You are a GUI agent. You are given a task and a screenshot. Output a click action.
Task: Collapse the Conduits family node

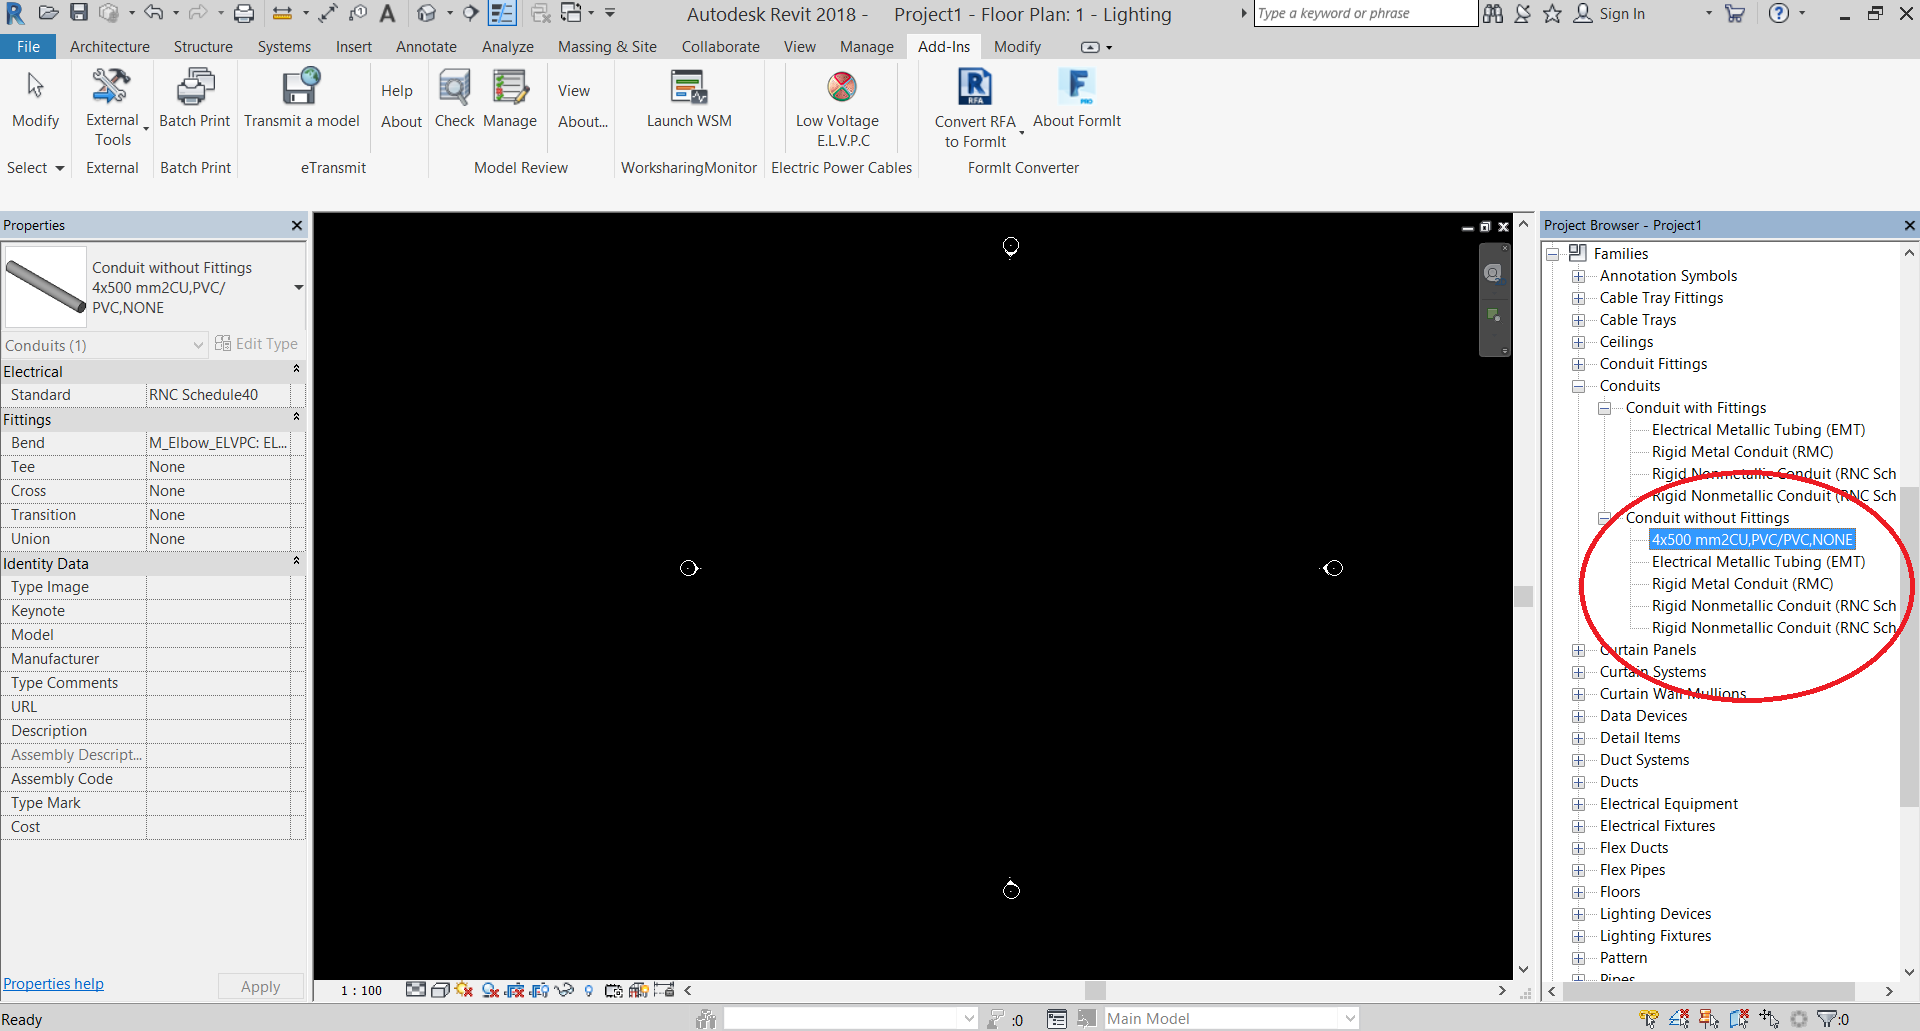(1578, 386)
